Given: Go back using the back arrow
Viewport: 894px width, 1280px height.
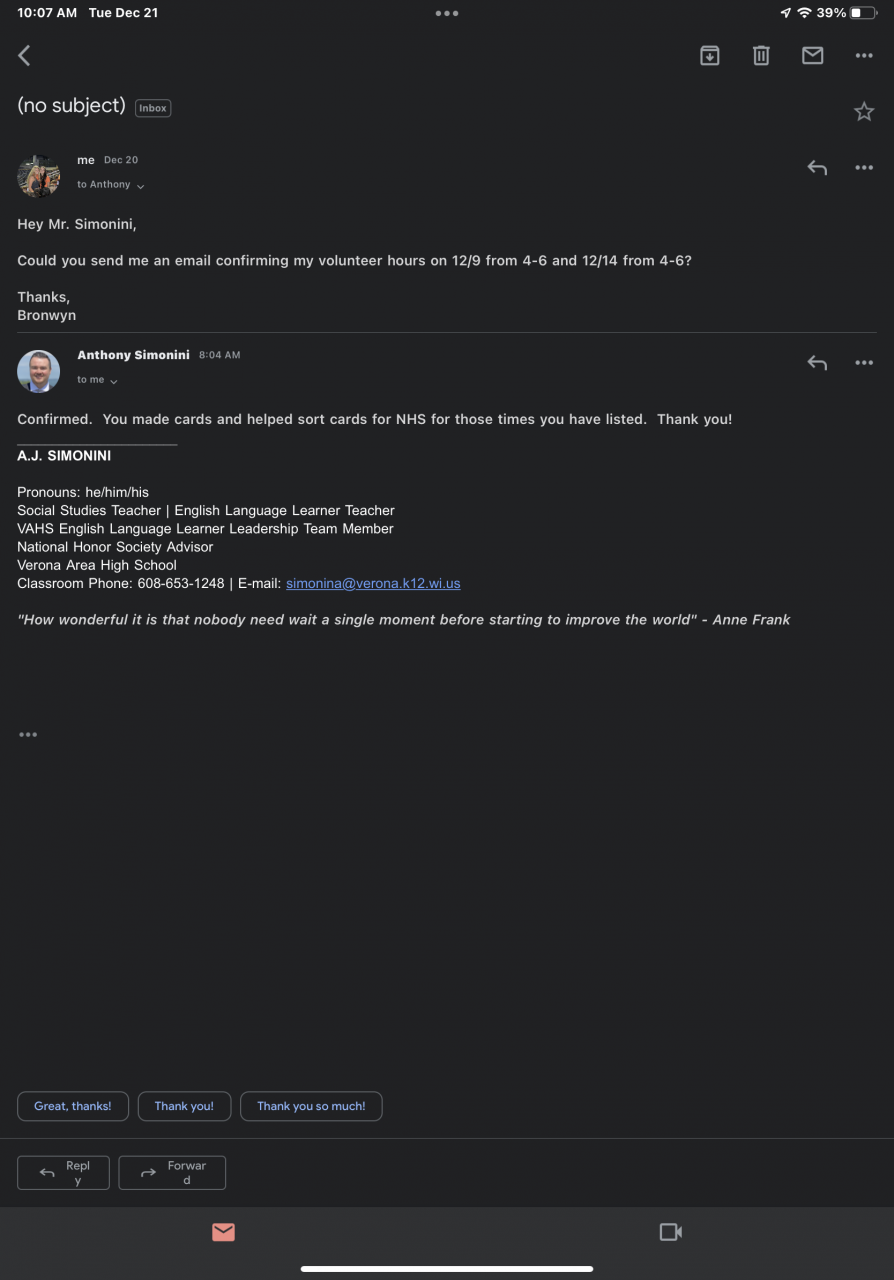Looking at the screenshot, I should tap(25, 56).
